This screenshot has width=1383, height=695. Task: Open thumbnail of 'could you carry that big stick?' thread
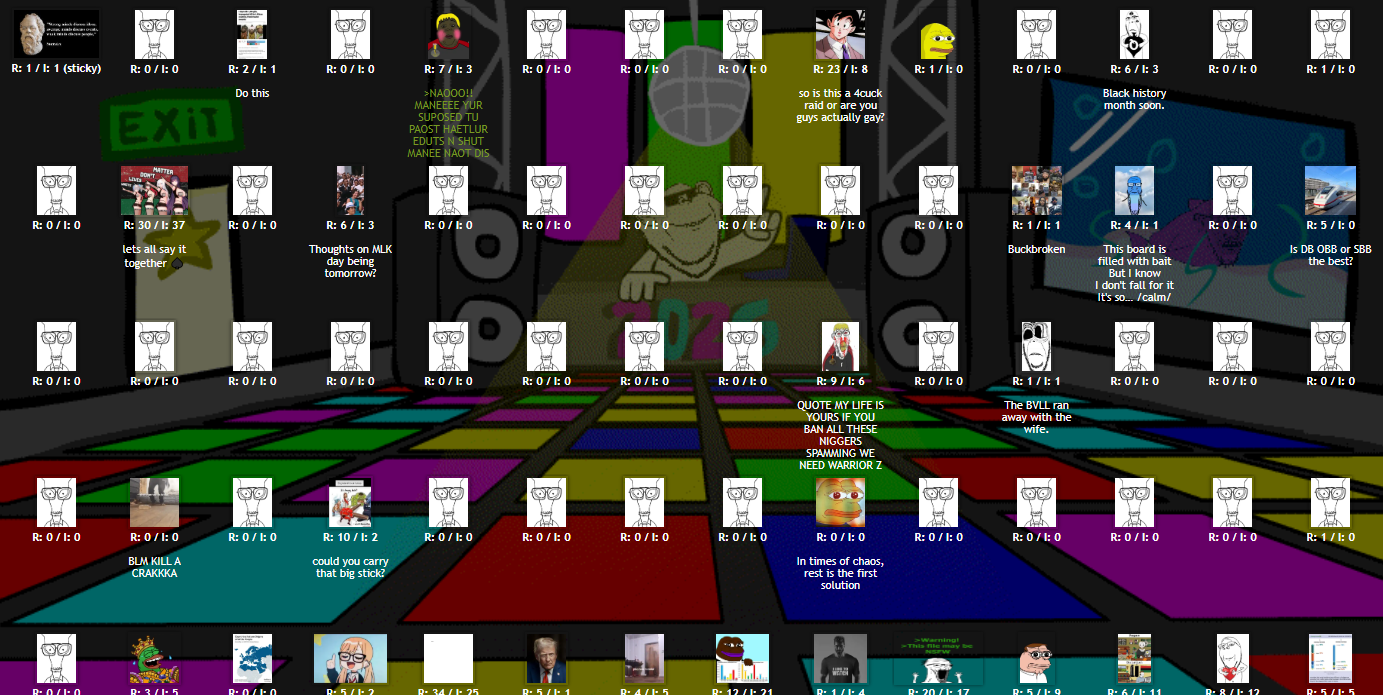coord(350,503)
